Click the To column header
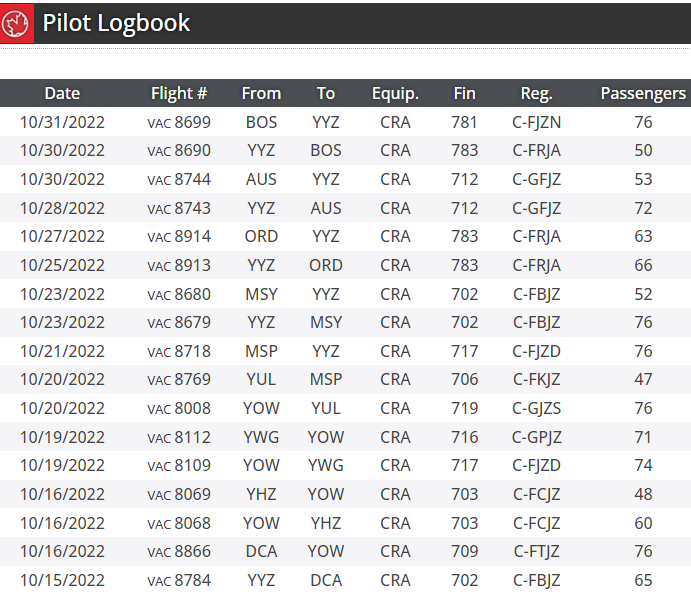Viewport: 691px width, 602px height. point(326,94)
